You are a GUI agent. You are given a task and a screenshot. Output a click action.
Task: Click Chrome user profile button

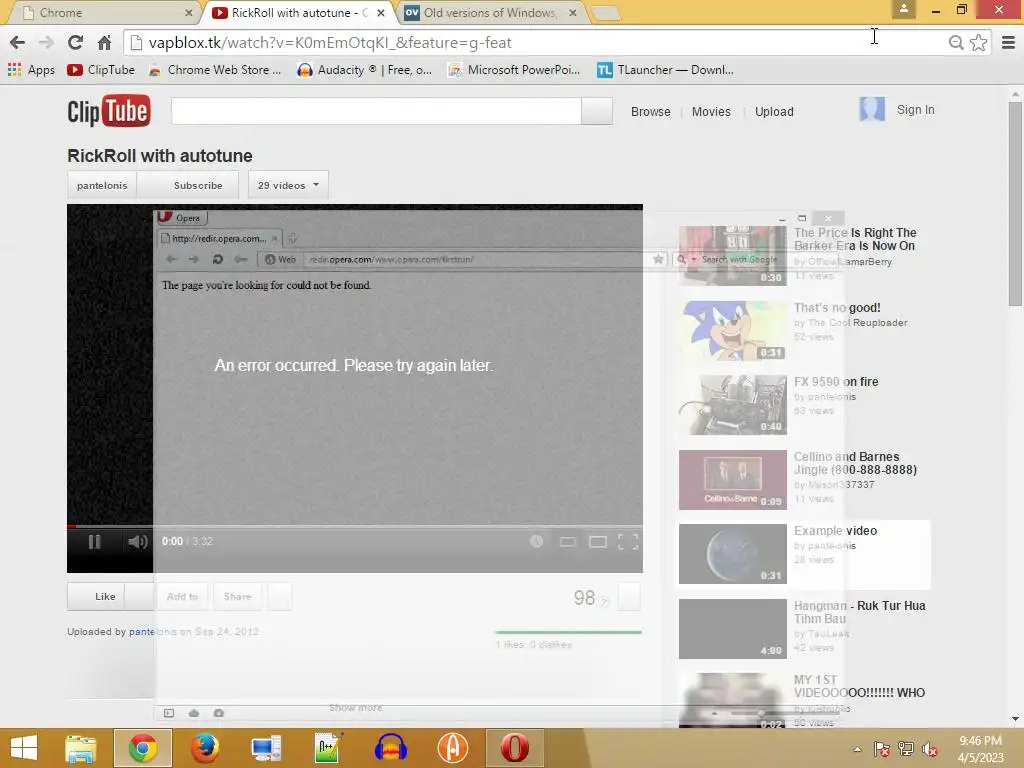904,9
